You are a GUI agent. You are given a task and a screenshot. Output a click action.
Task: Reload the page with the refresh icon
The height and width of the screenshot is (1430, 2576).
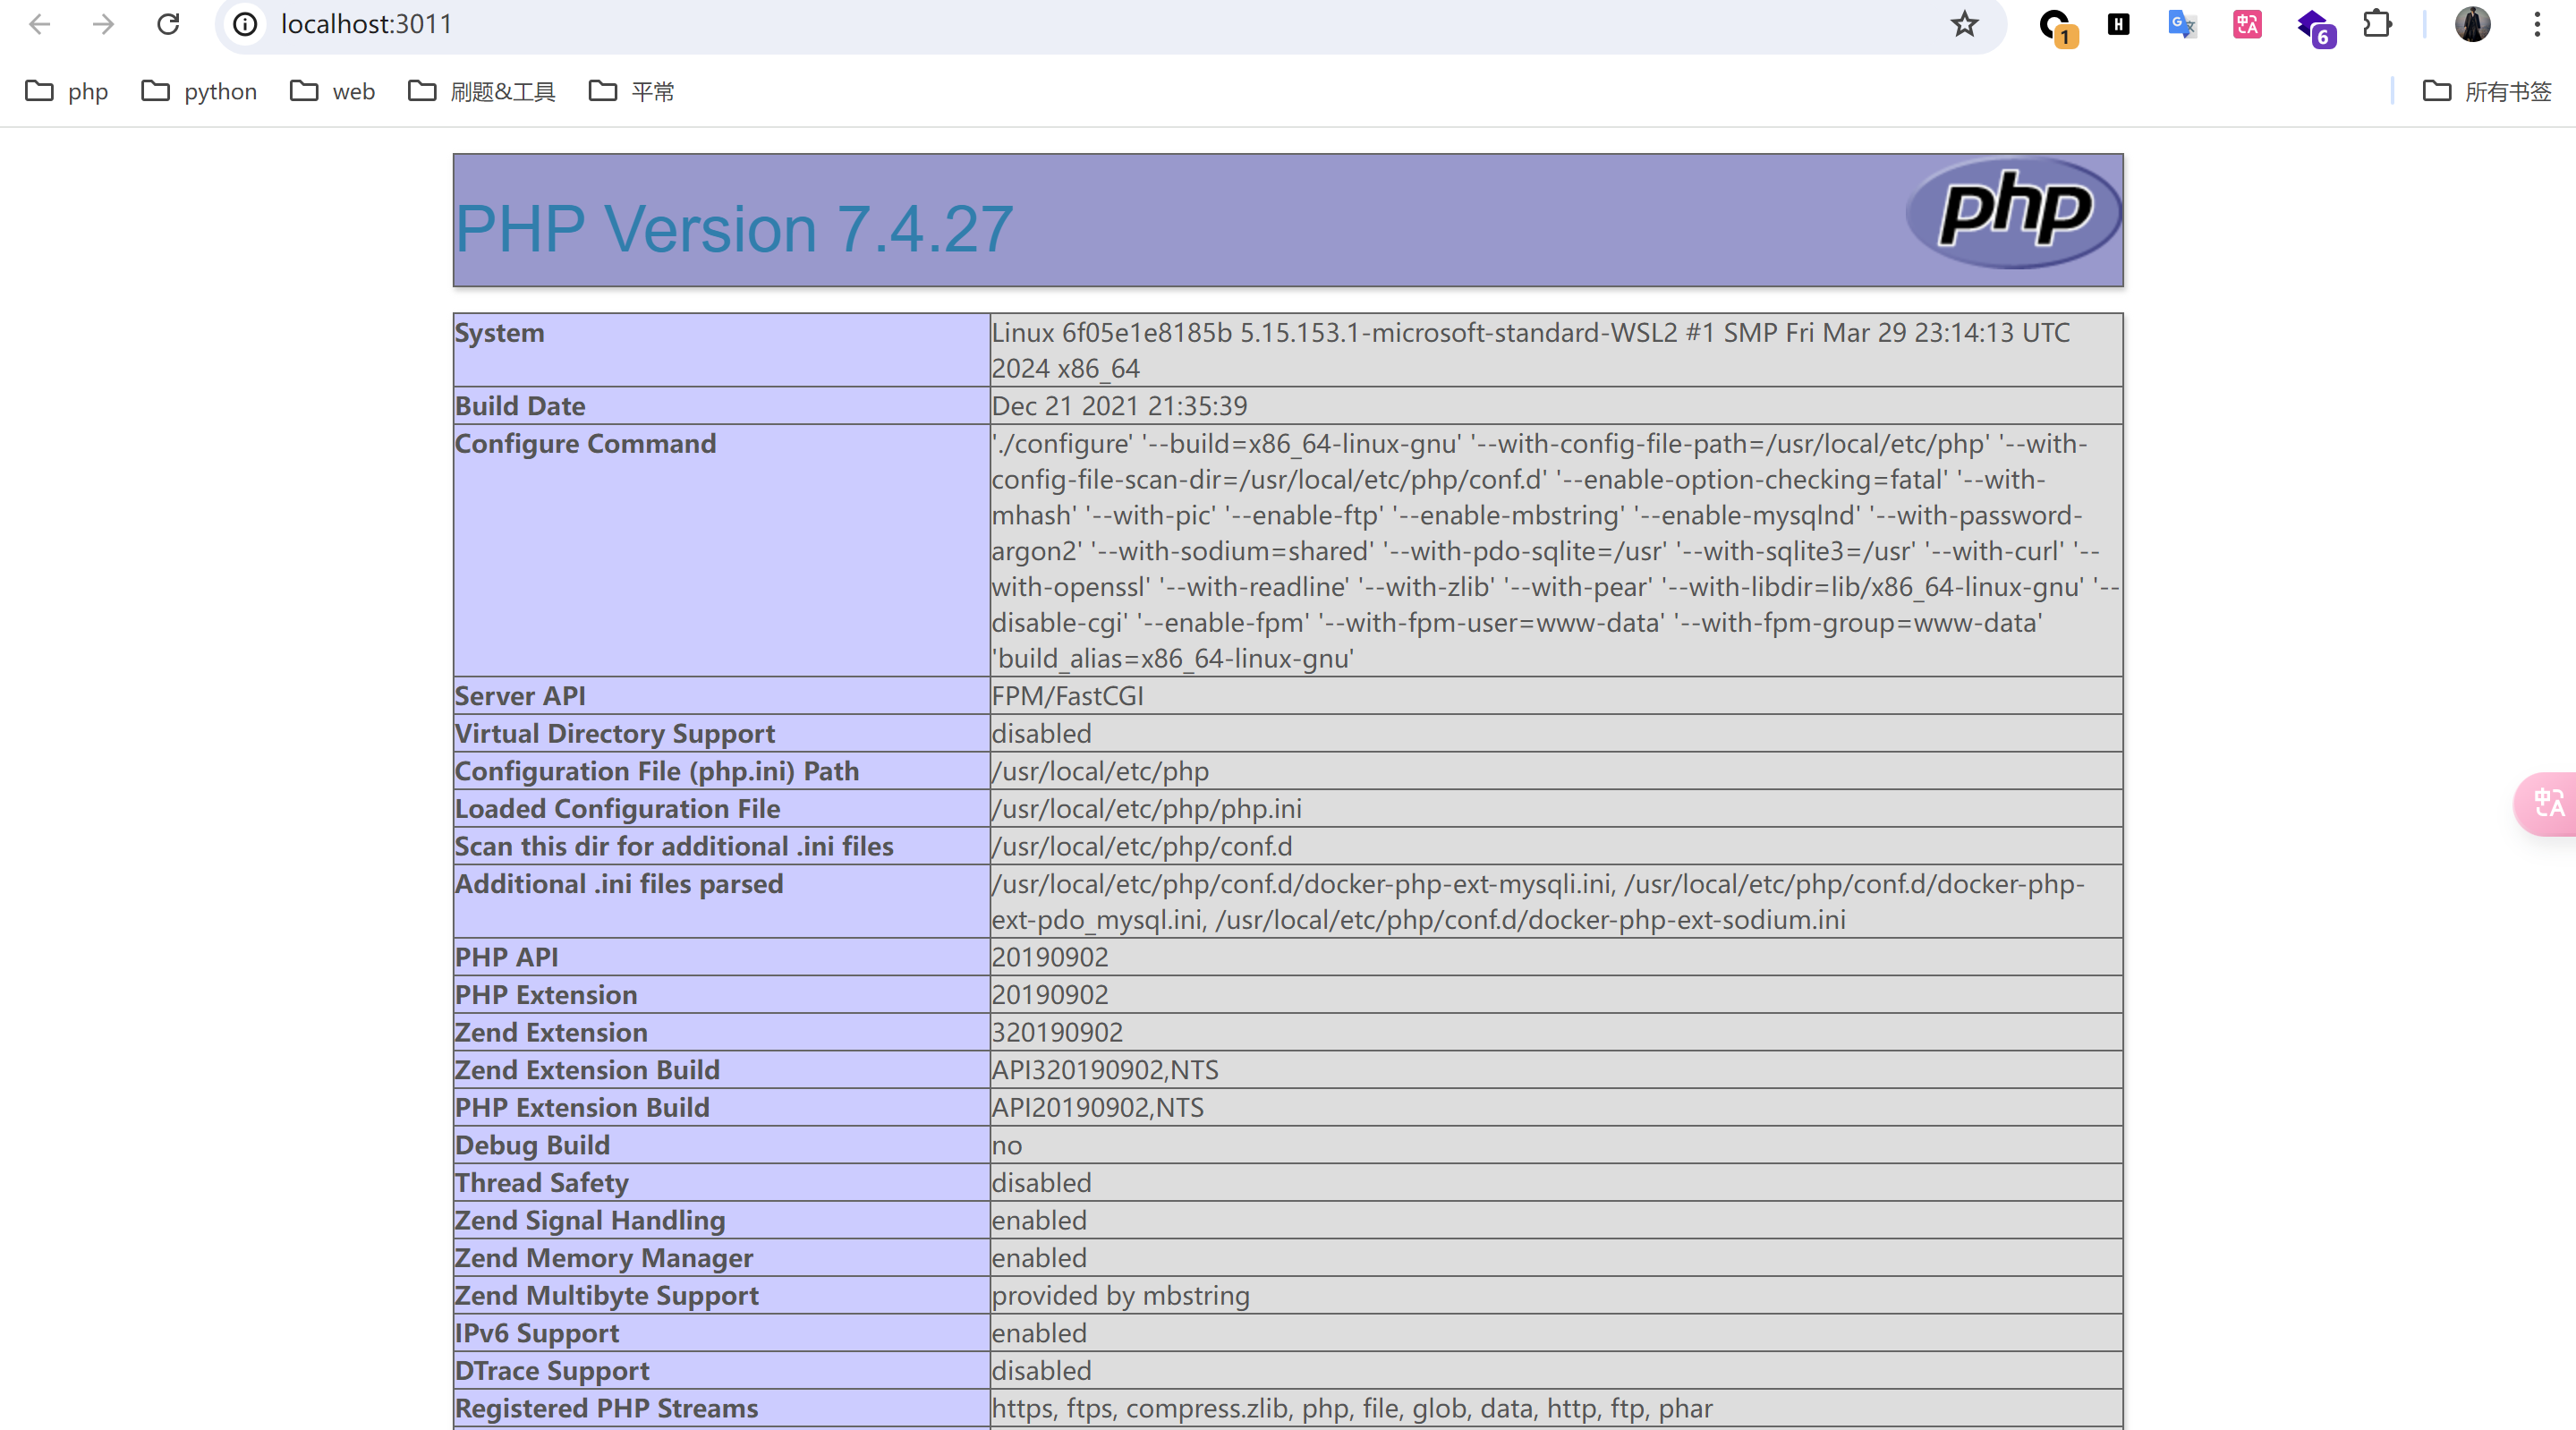click(x=168, y=24)
